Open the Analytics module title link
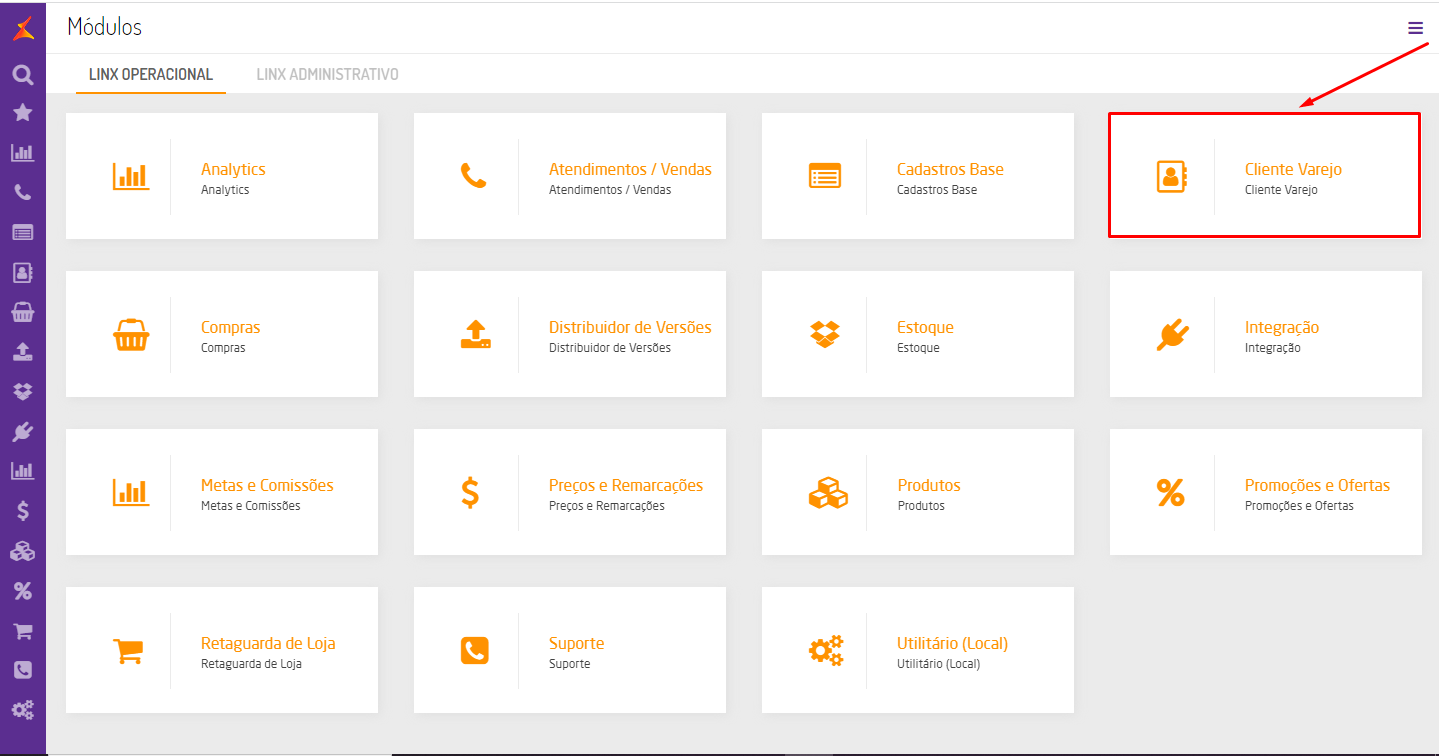 (233, 169)
